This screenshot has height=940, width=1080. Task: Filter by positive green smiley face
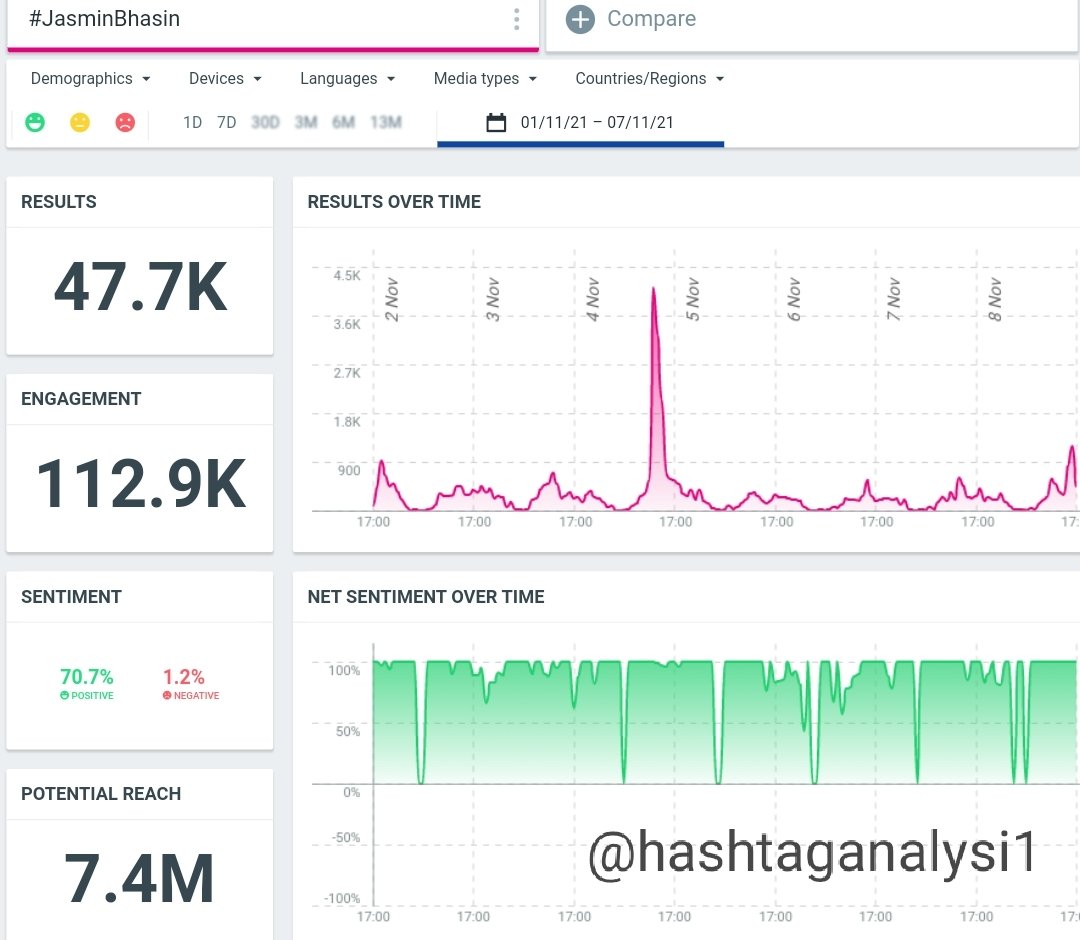35,123
